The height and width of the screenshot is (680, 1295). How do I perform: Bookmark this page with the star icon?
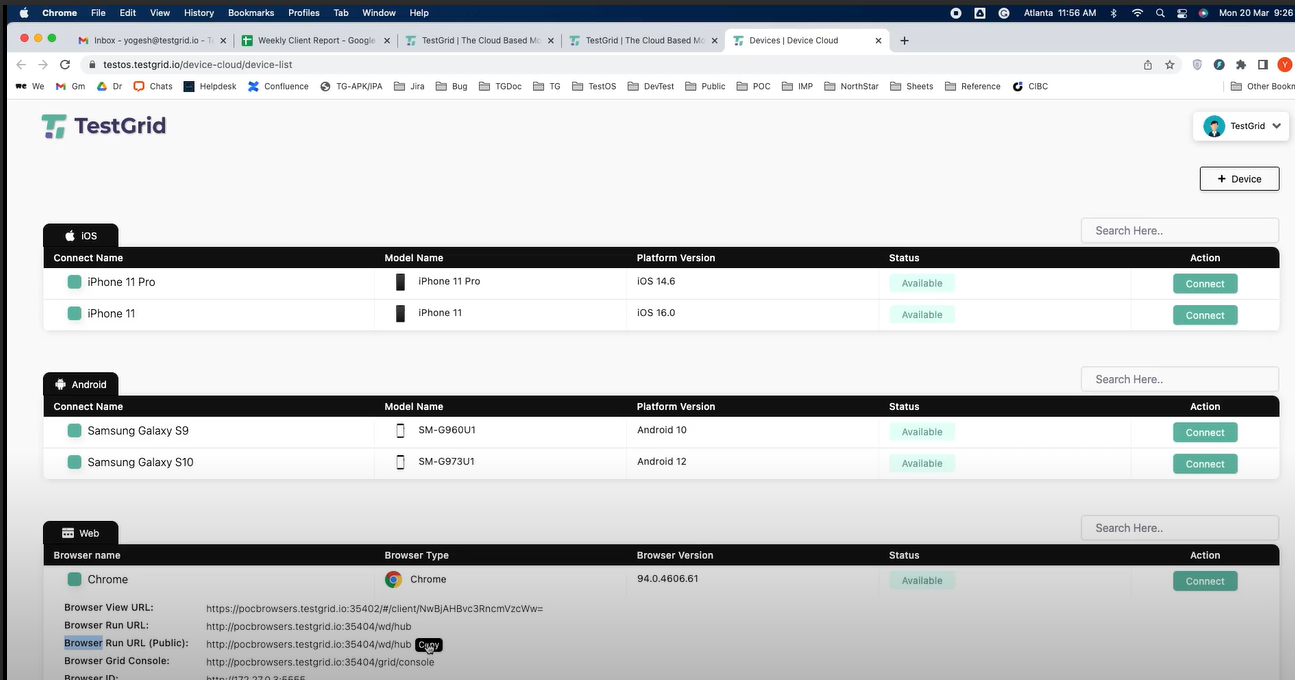[1170, 64]
